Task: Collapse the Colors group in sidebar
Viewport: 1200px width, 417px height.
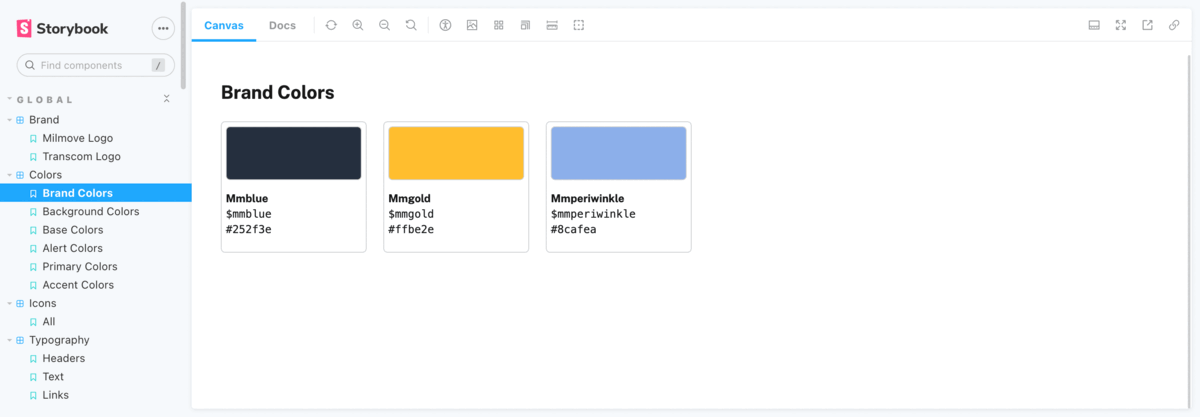Action: (45, 175)
